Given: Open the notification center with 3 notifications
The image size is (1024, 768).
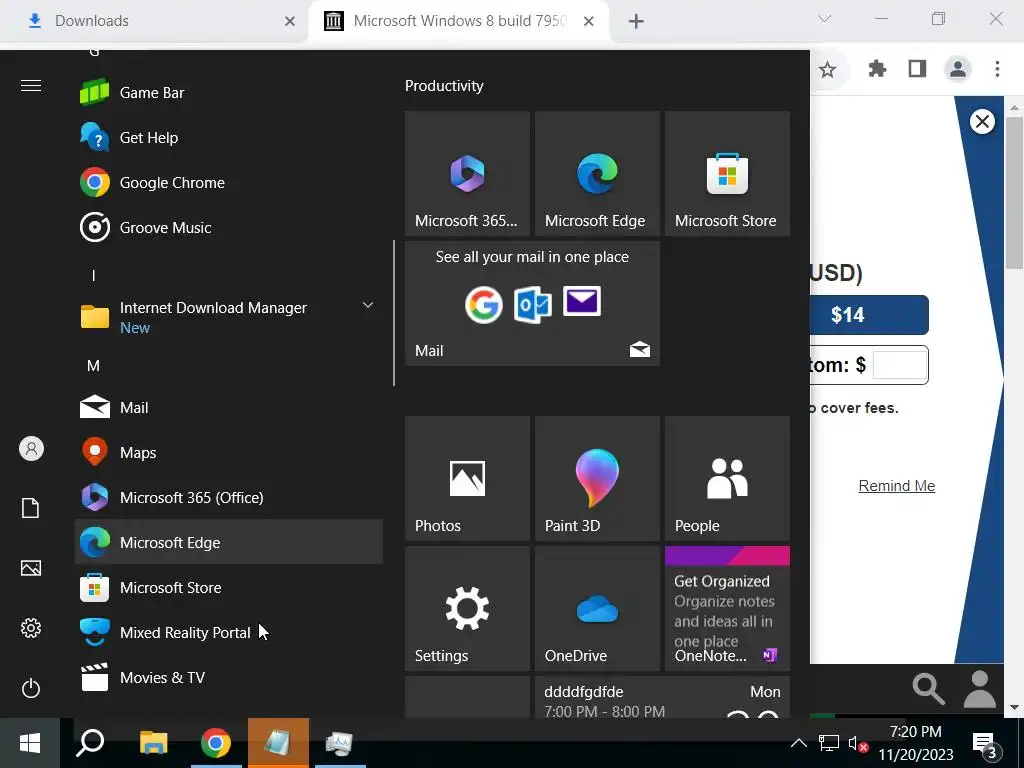Looking at the screenshot, I should click(x=986, y=744).
